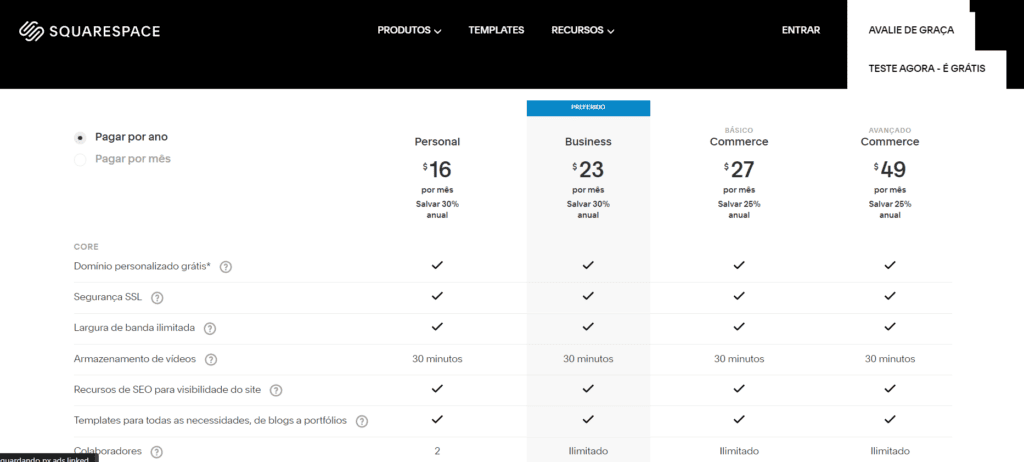Expand the Recursos menu
Screen dimensions: 1024x462
point(583,30)
